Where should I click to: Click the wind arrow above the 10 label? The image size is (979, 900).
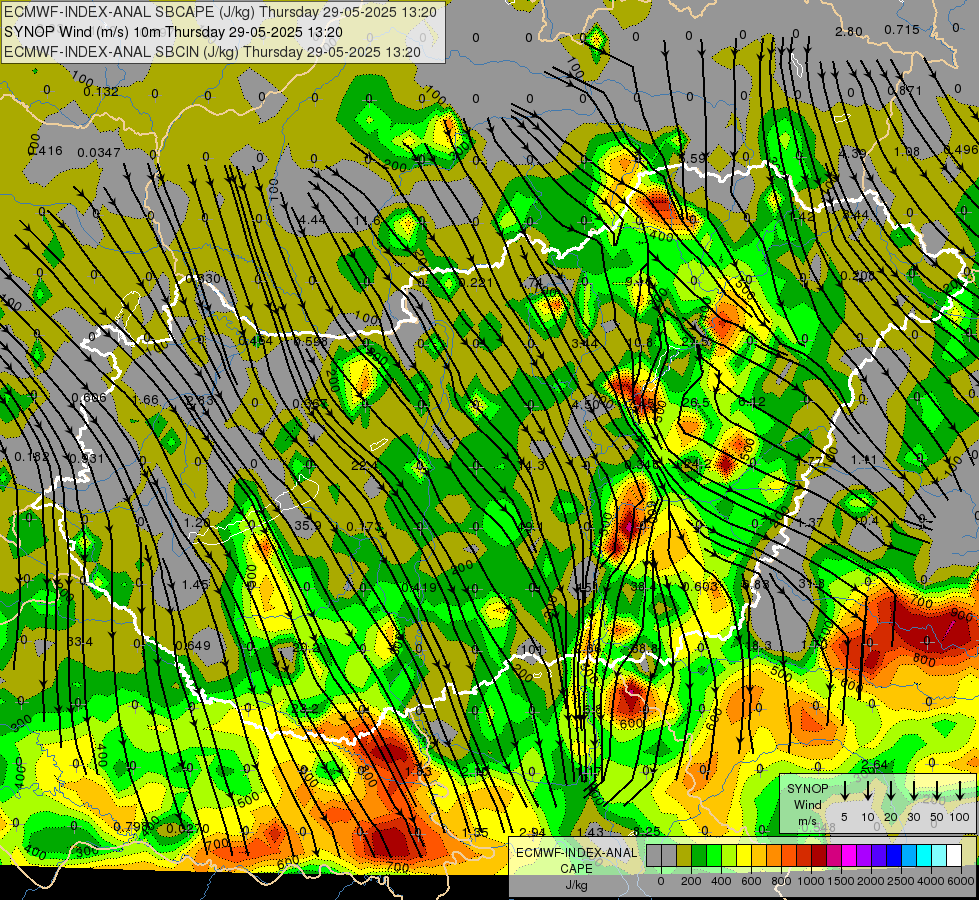(x=868, y=790)
